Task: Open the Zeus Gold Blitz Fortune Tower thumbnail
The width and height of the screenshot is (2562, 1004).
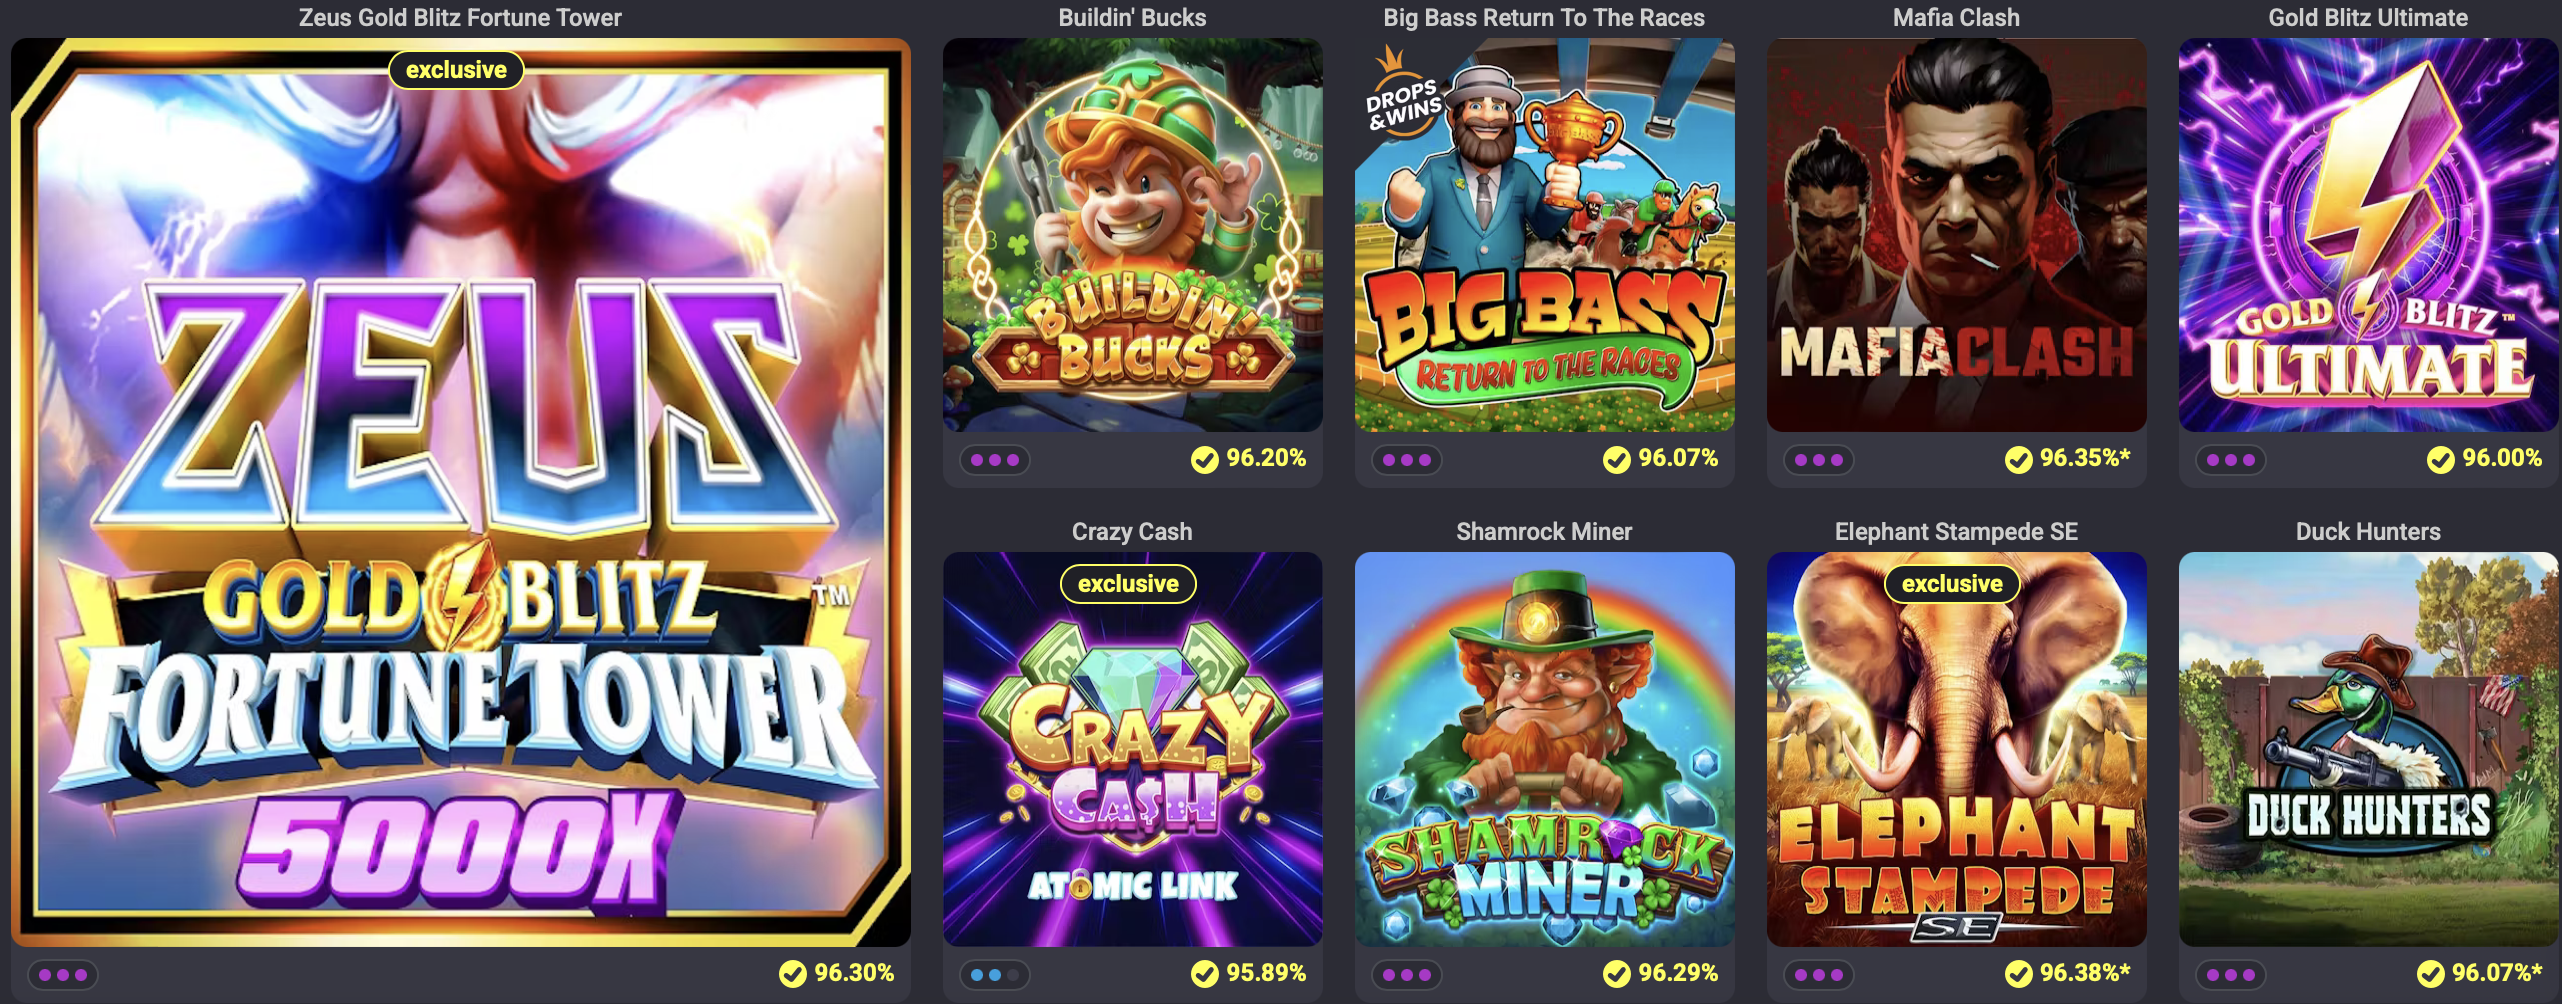Action: tap(460, 492)
